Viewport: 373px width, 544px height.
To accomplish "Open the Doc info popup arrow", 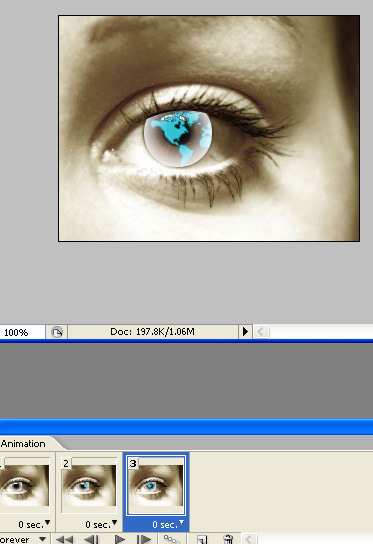I will tap(245, 332).
